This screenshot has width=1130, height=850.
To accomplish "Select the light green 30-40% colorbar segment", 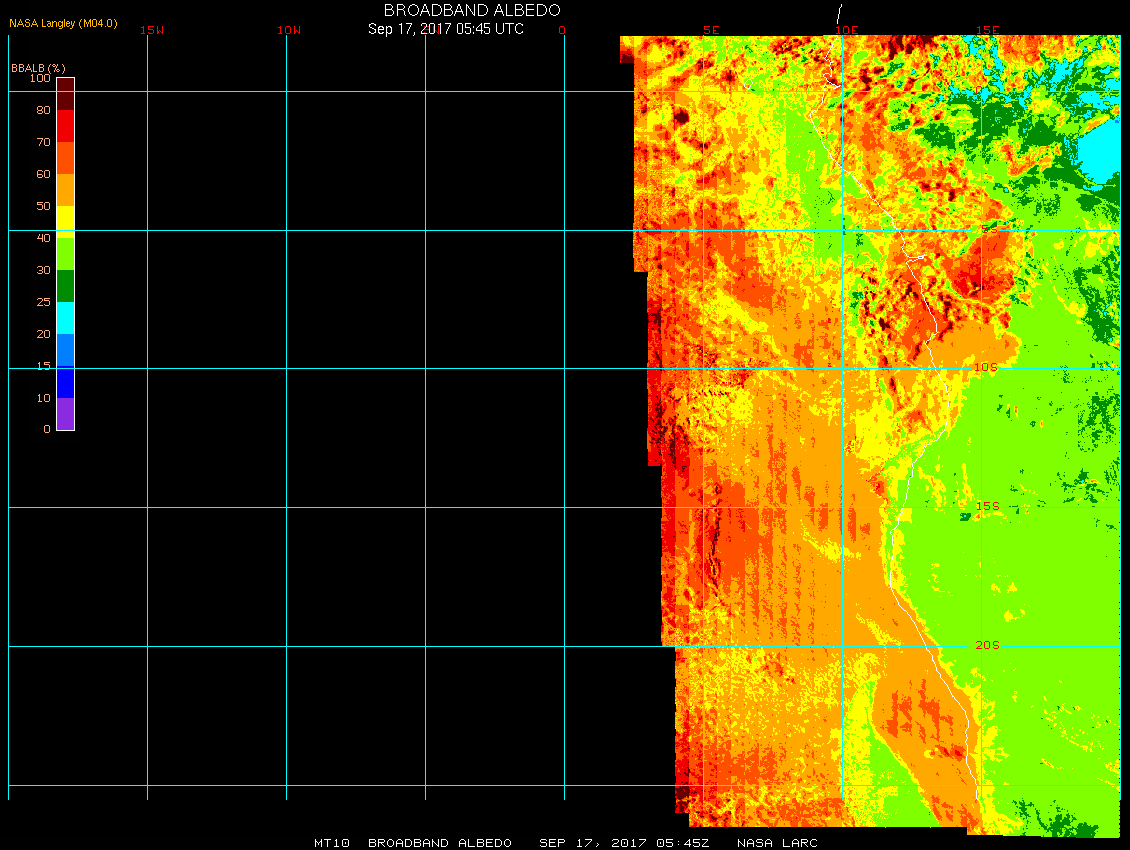I will click(65, 254).
